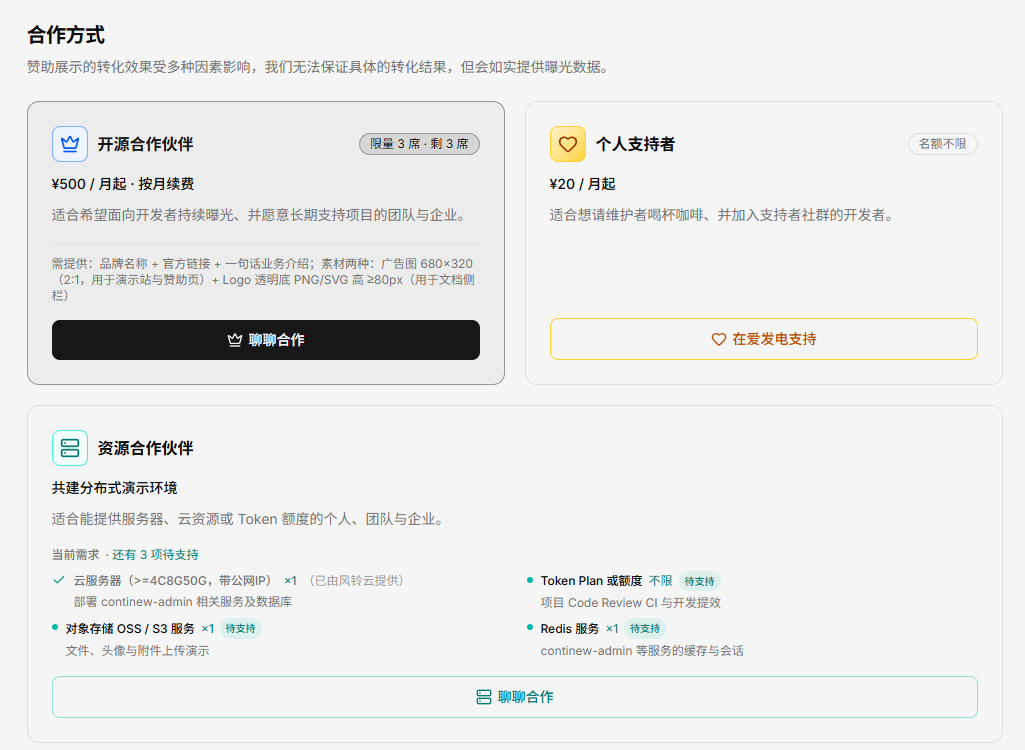The width and height of the screenshot is (1025, 750).
Task: Click the 待支持 tag next to Redis 服务
Action: pyautogui.click(x=645, y=628)
